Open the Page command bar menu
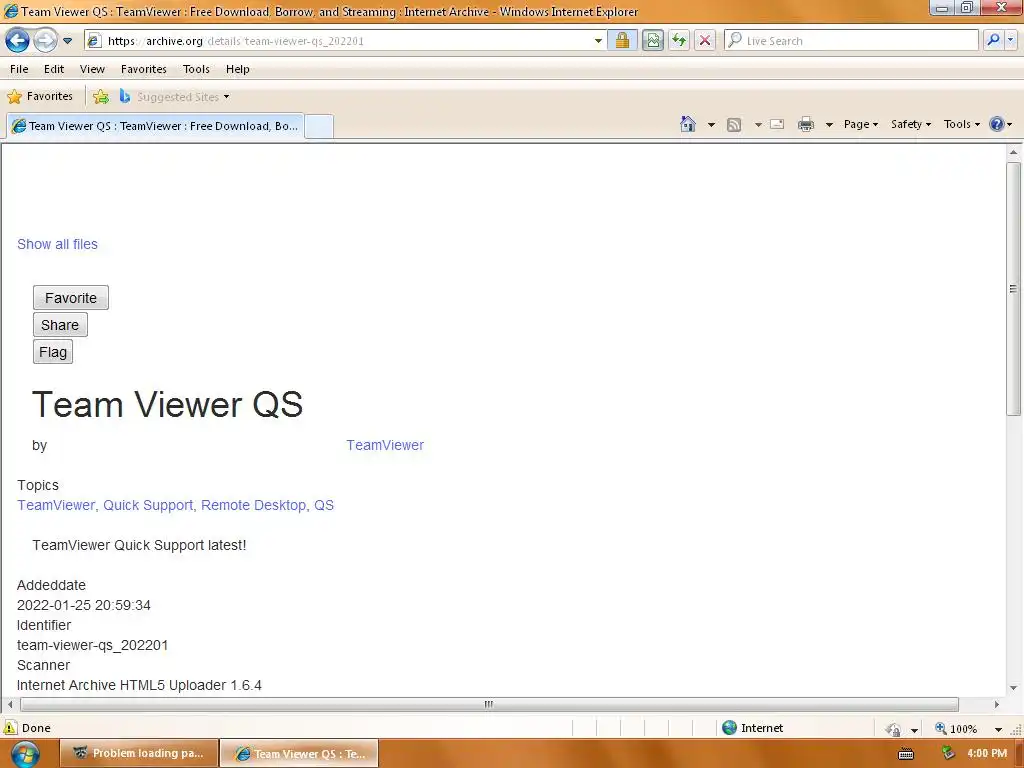 861,124
